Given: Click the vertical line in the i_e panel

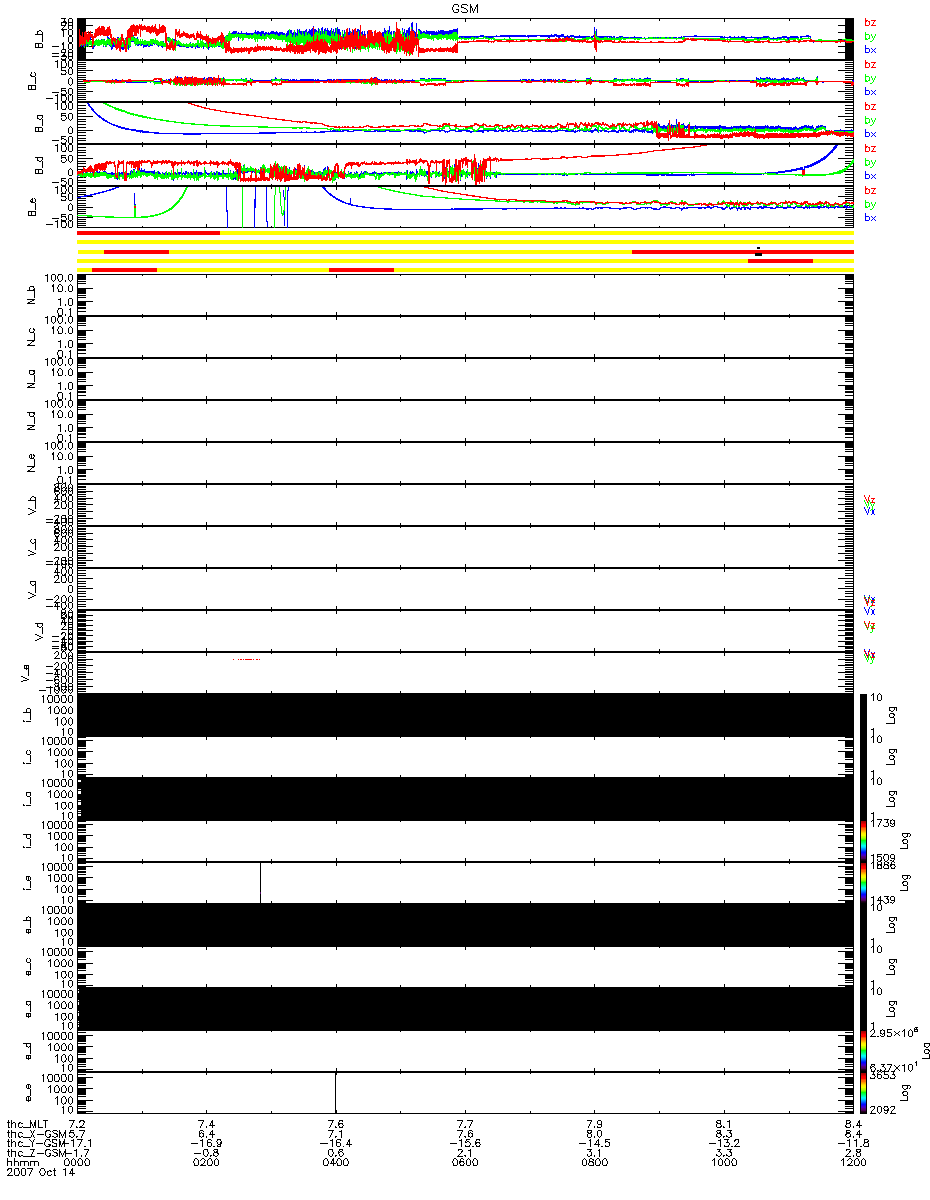Looking at the screenshot, I should (x=260, y=882).
